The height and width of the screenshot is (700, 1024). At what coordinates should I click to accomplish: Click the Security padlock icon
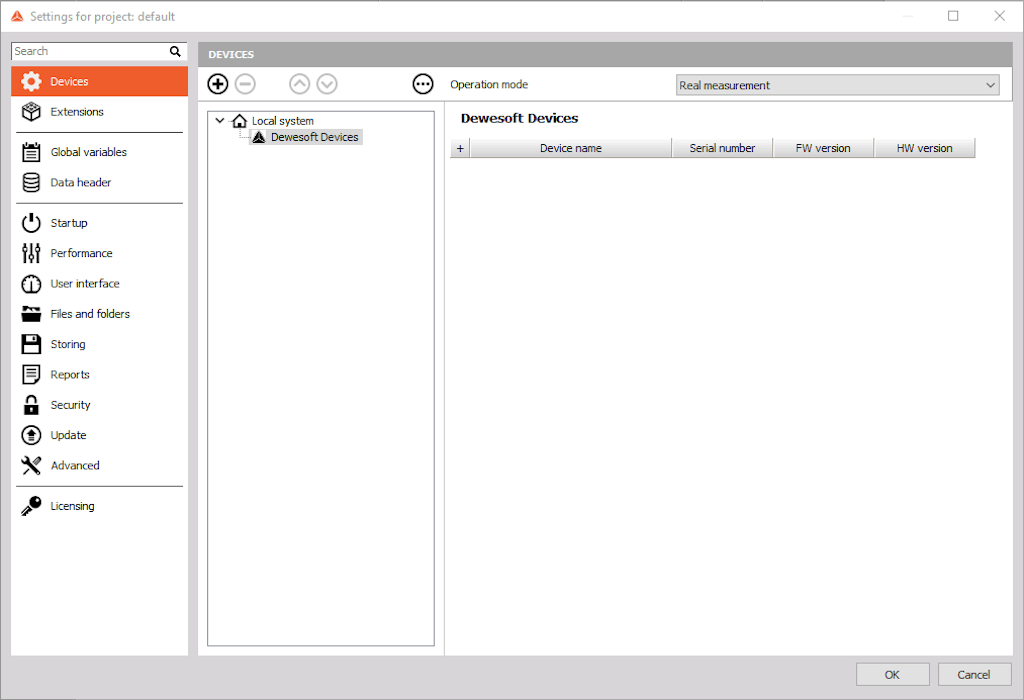click(31, 405)
